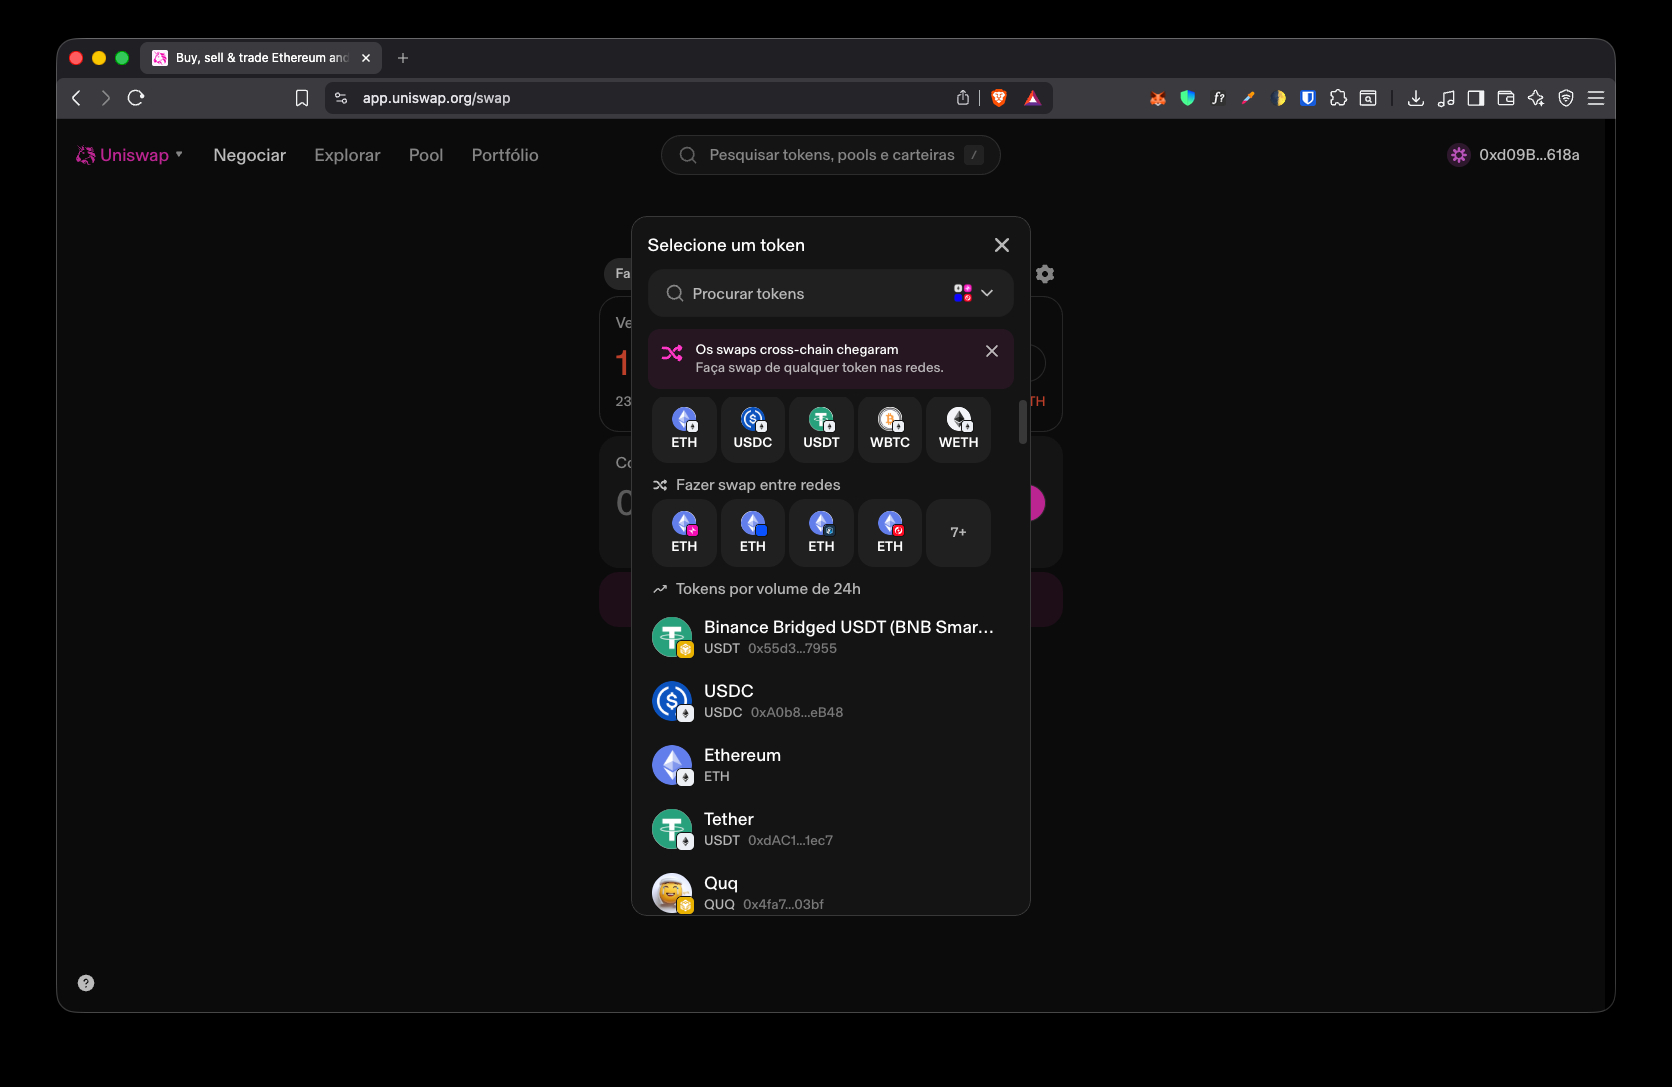1672x1087 pixels.
Task: Click the share icon in address bar
Action: (962, 98)
